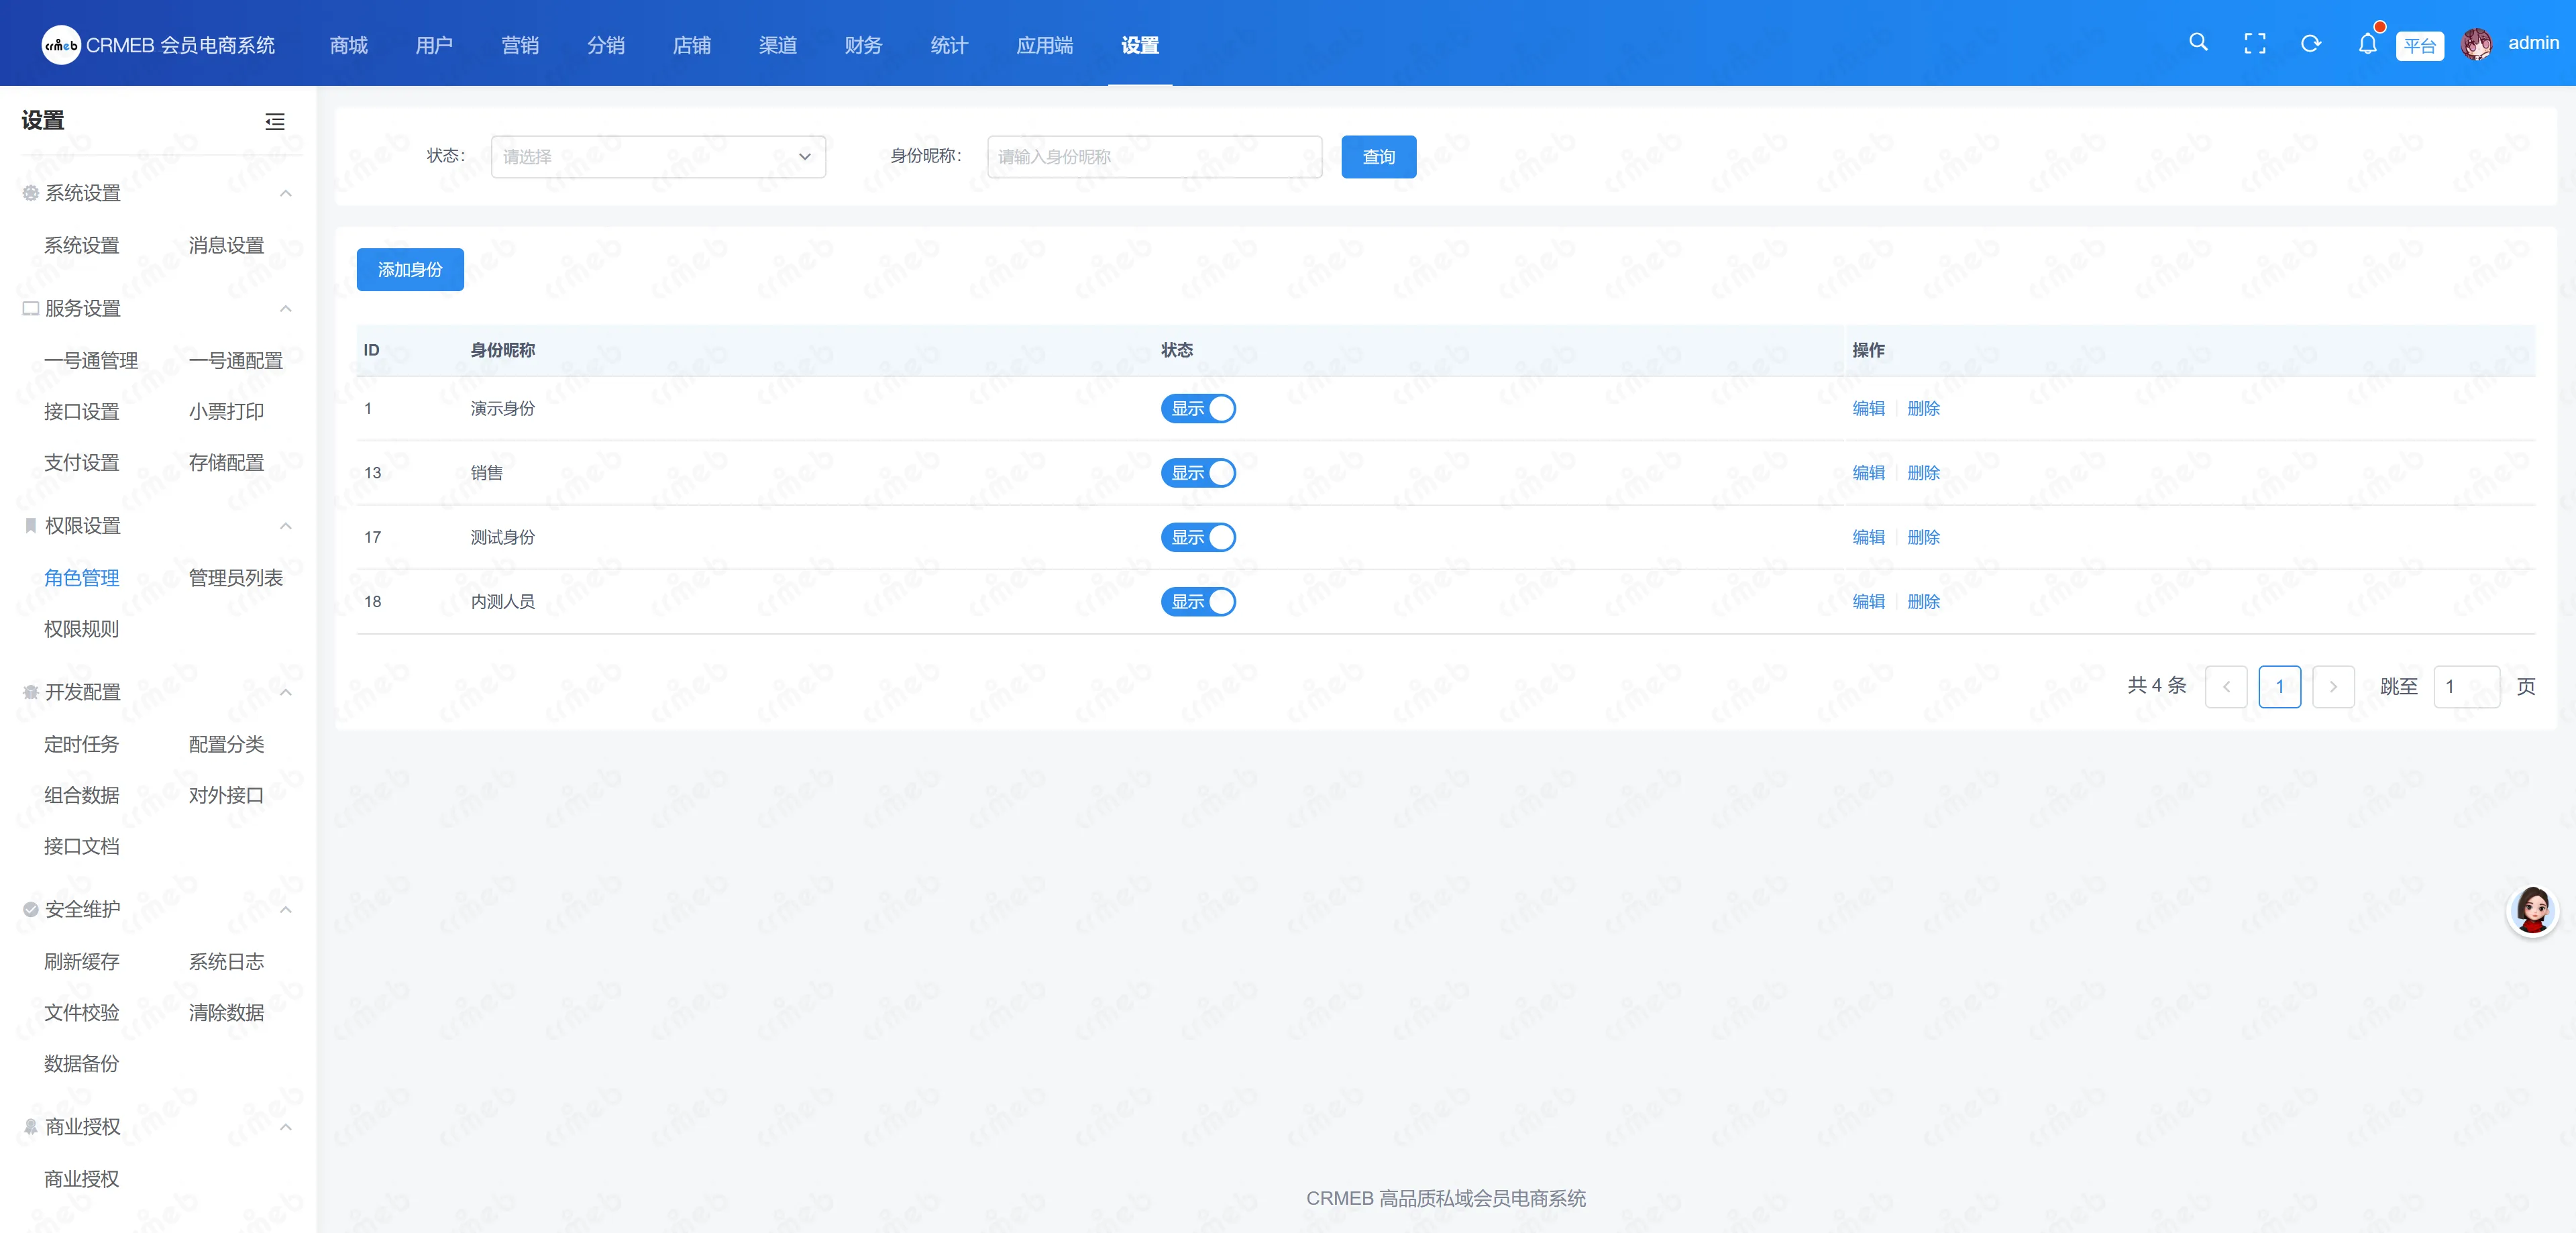Delete the 内测人员 role
This screenshot has height=1233, width=2576.
click(1923, 601)
